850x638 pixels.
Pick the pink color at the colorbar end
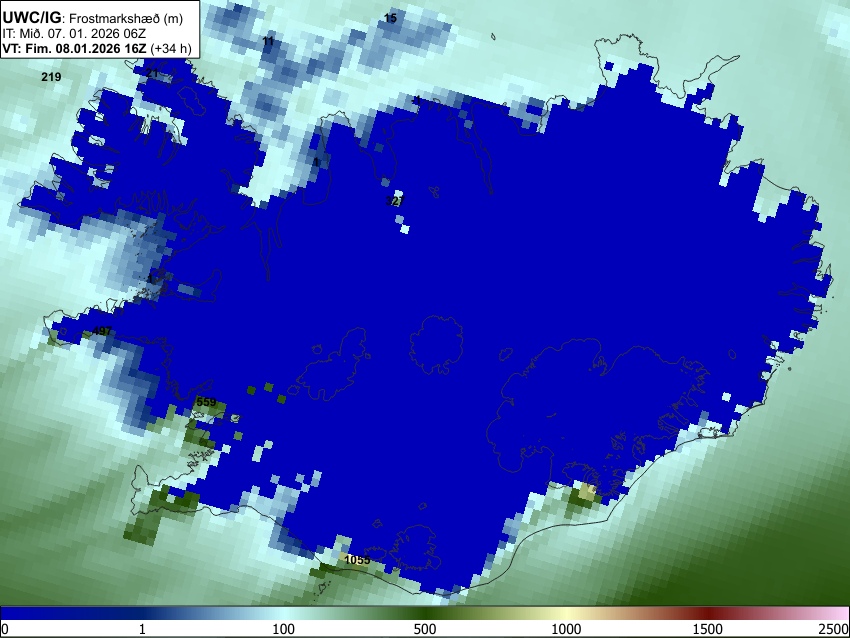[843, 614]
